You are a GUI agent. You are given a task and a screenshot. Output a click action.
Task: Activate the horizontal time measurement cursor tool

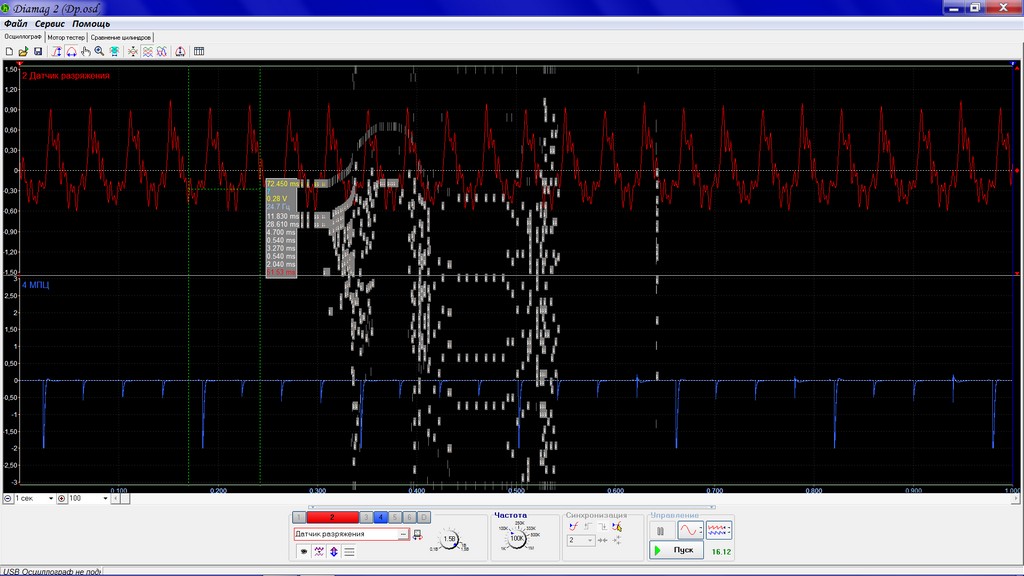(71, 52)
